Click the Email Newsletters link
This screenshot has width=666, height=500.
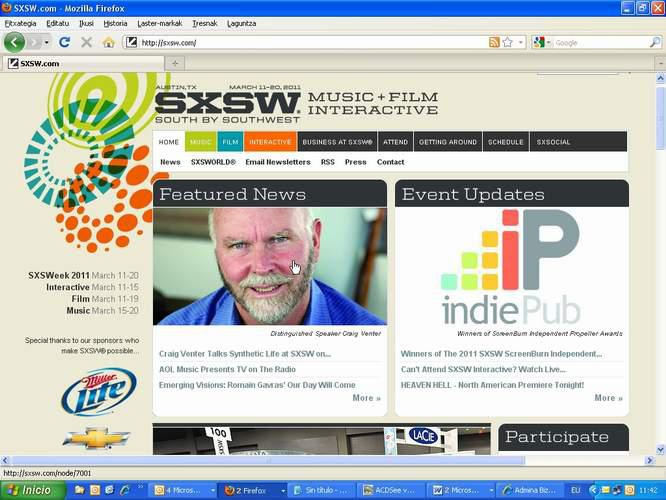tap(278, 162)
